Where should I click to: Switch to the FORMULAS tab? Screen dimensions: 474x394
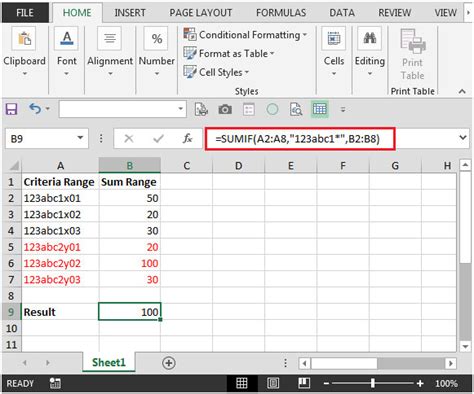pos(281,13)
